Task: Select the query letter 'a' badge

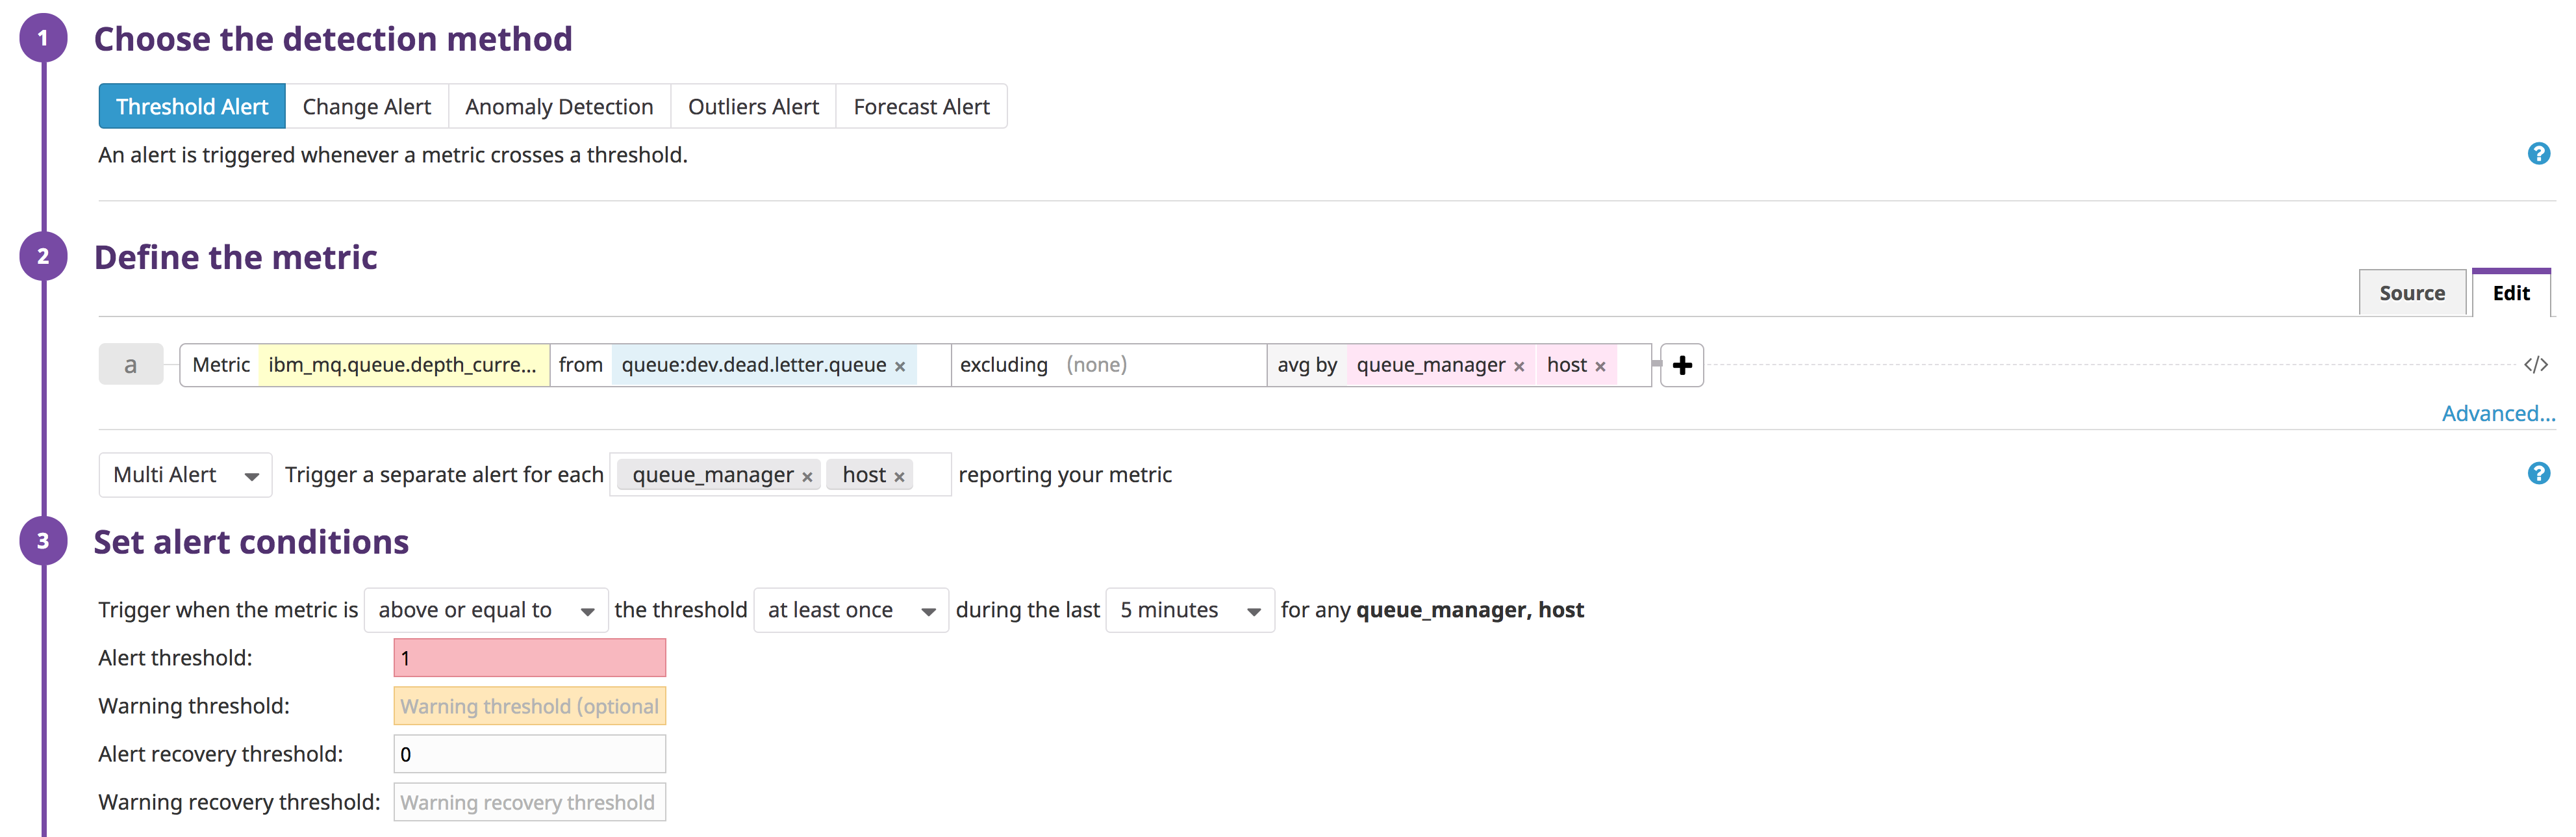Action: (130, 364)
